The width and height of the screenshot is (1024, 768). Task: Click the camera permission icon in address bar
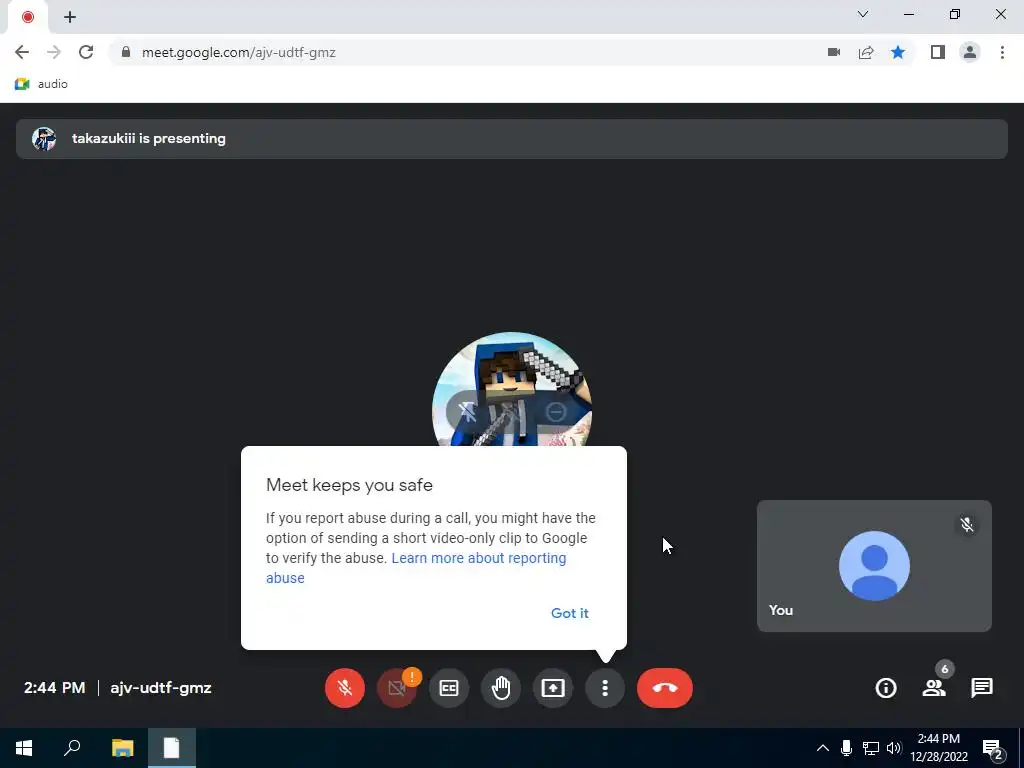pyautogui.click(x=834, y=52)
